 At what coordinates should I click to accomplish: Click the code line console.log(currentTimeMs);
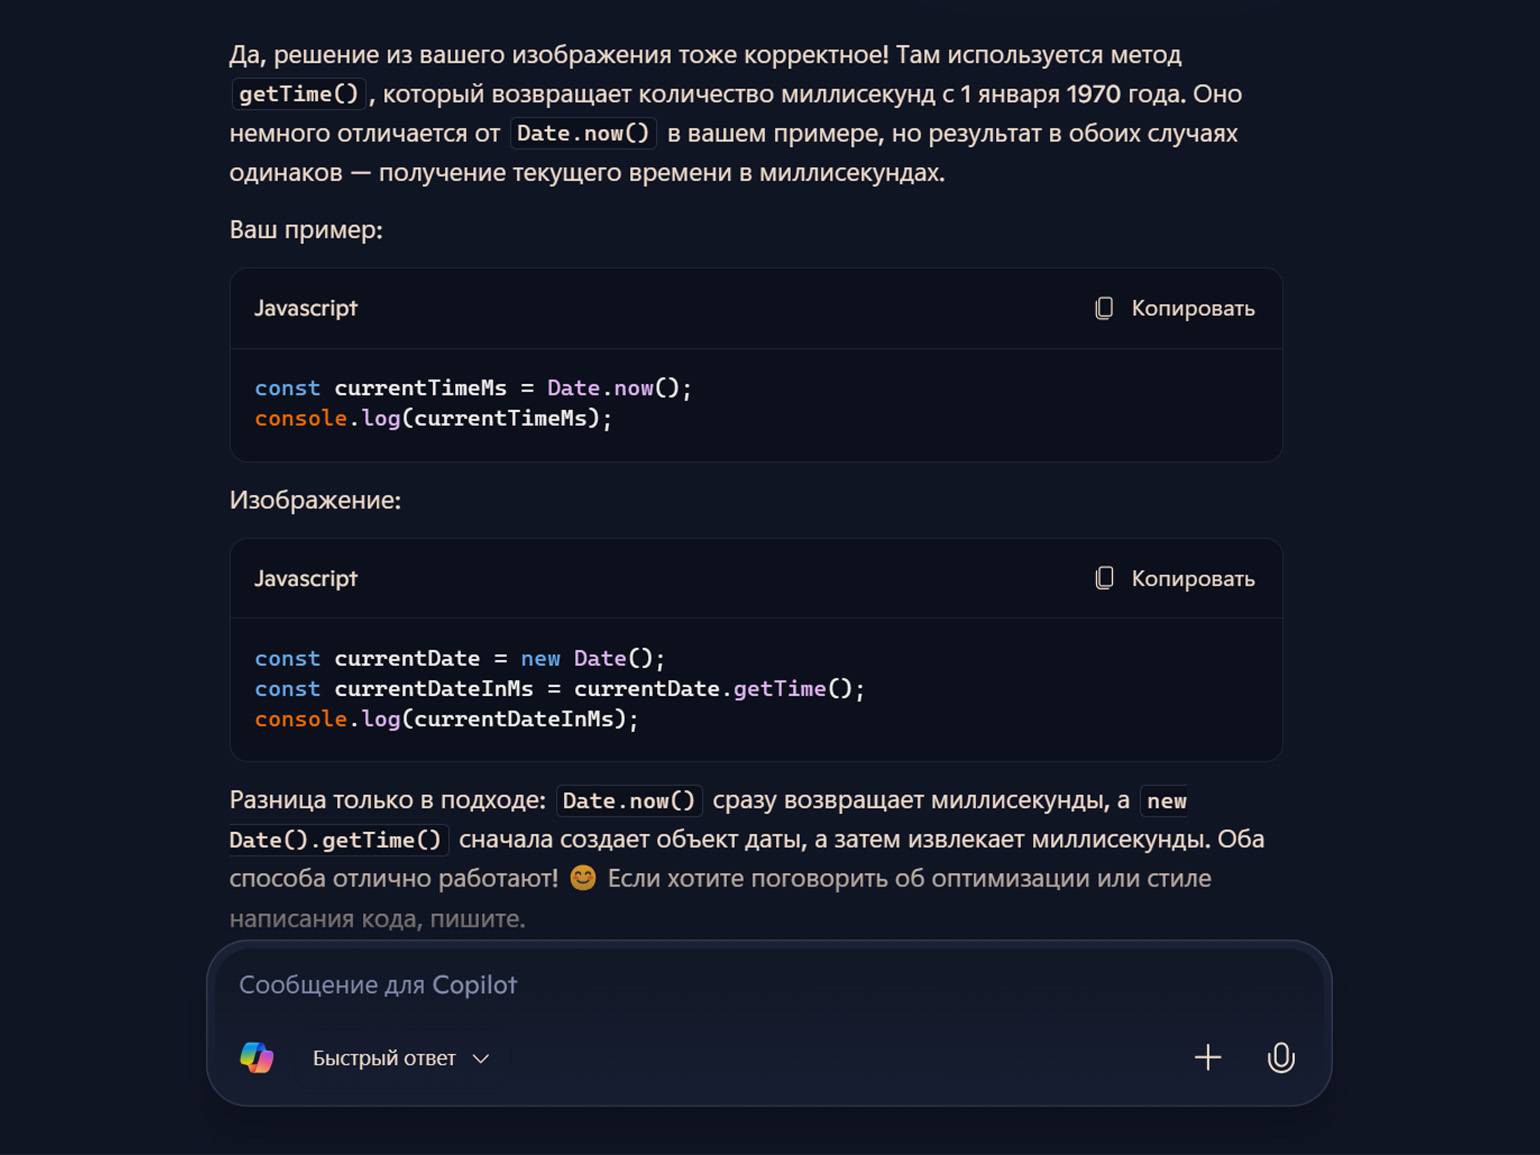(433, 418)
